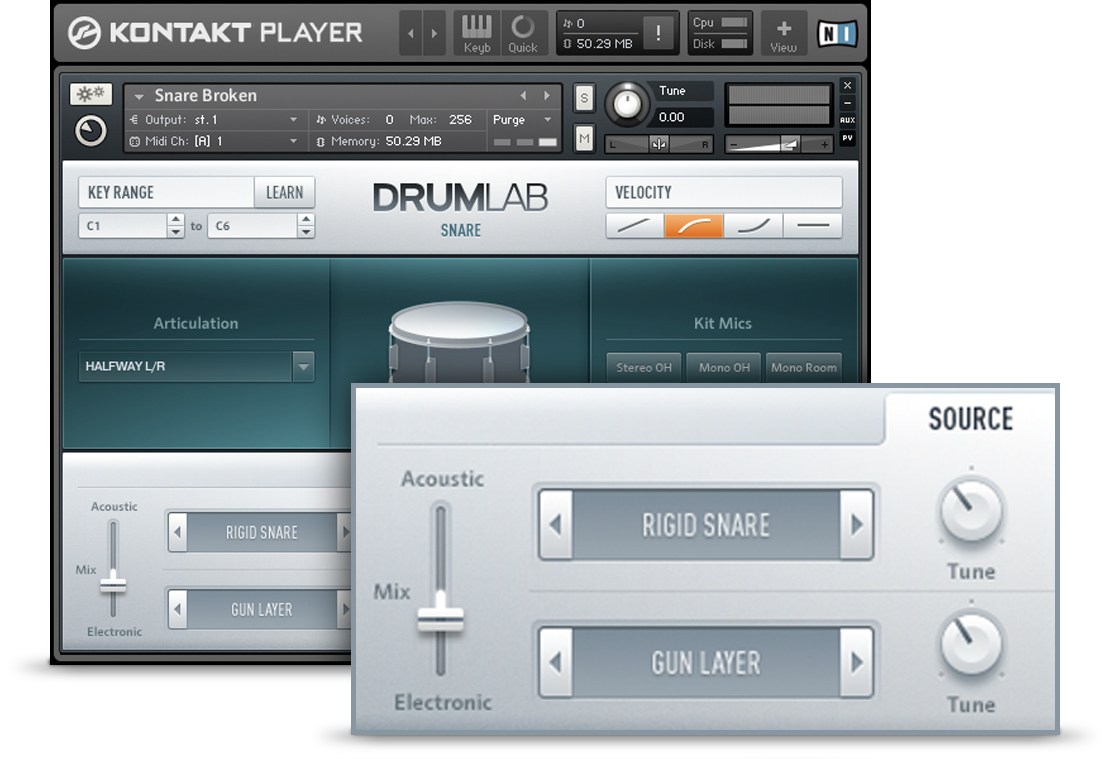
Task: Open the Quick load browser
Action: point(523,33)
